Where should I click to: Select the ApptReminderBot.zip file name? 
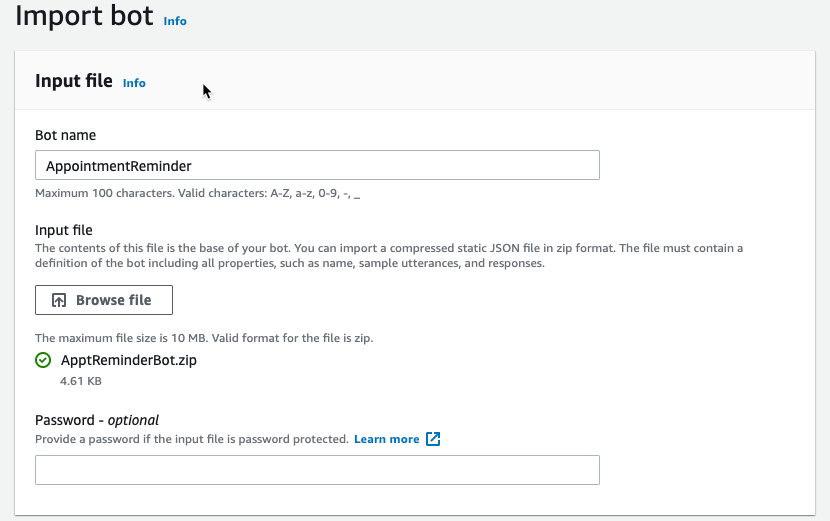pos(129,360)
